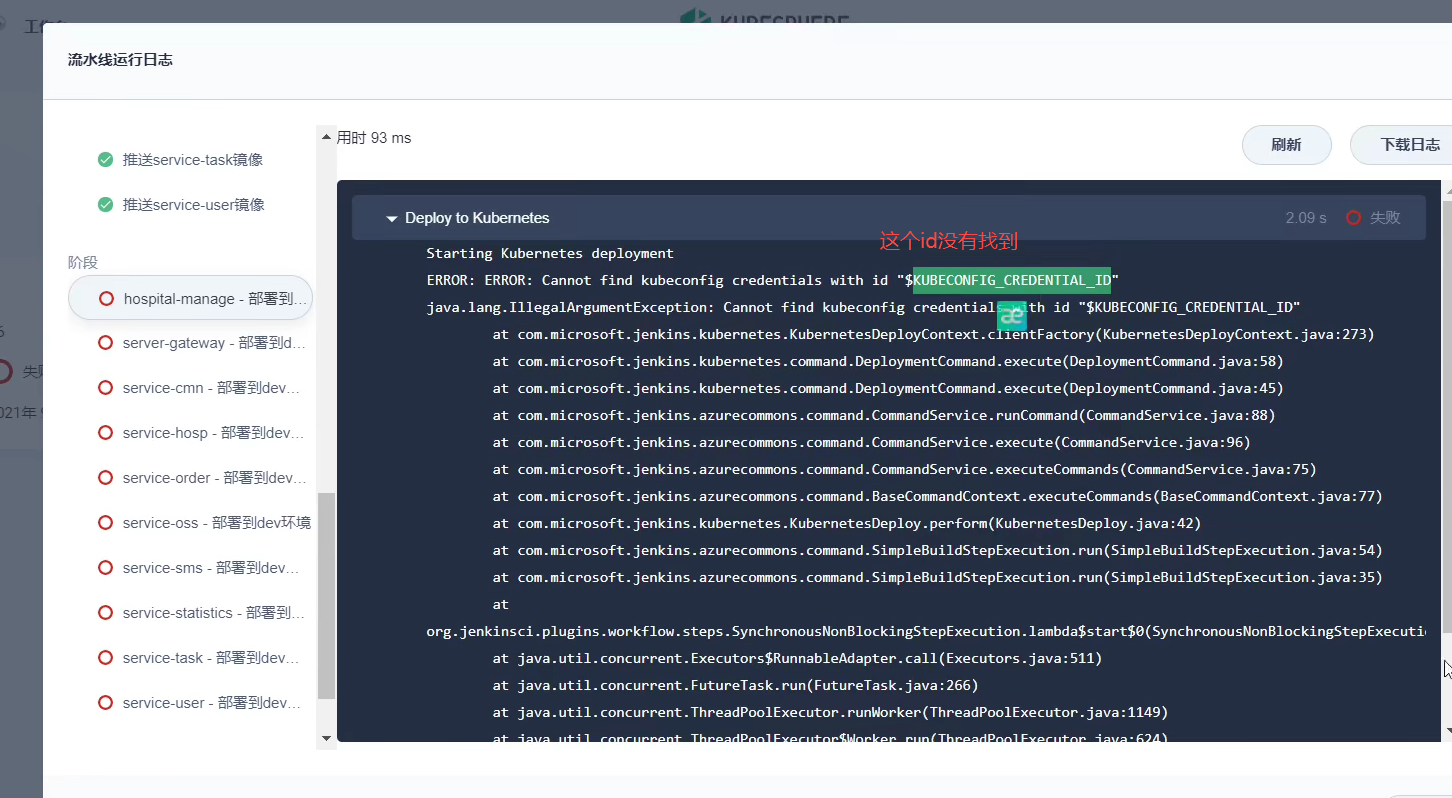Click the 失败 status icon in log header
The image size is (1452, 798).
click(x=1354, y=218)
